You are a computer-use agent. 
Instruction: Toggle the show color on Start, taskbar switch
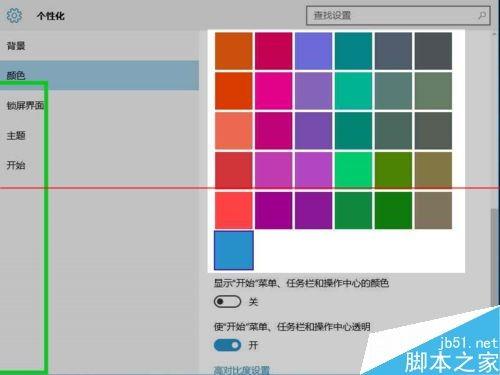(x=227, y=302)
